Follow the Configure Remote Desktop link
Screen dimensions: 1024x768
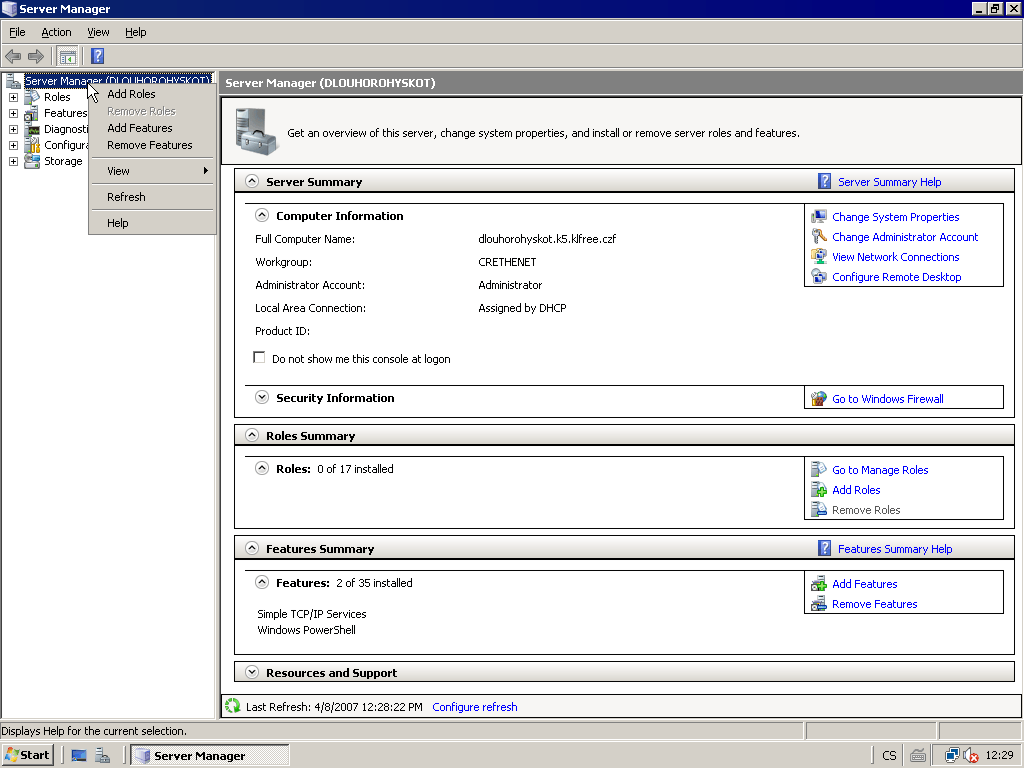pyautogui.click(x=897, y=278)
